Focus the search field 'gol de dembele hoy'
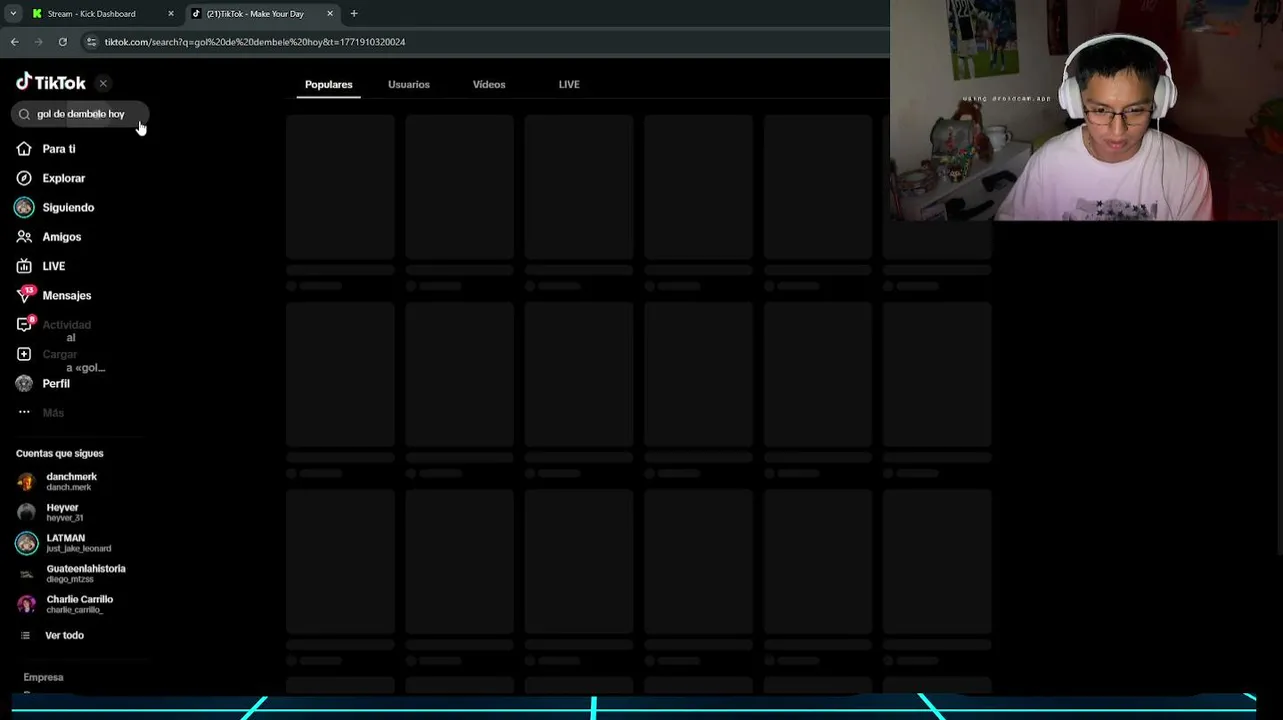Image resolution: width=1283 pixels, height=720 pixels. pyautogui.click(x=80, y=114)
